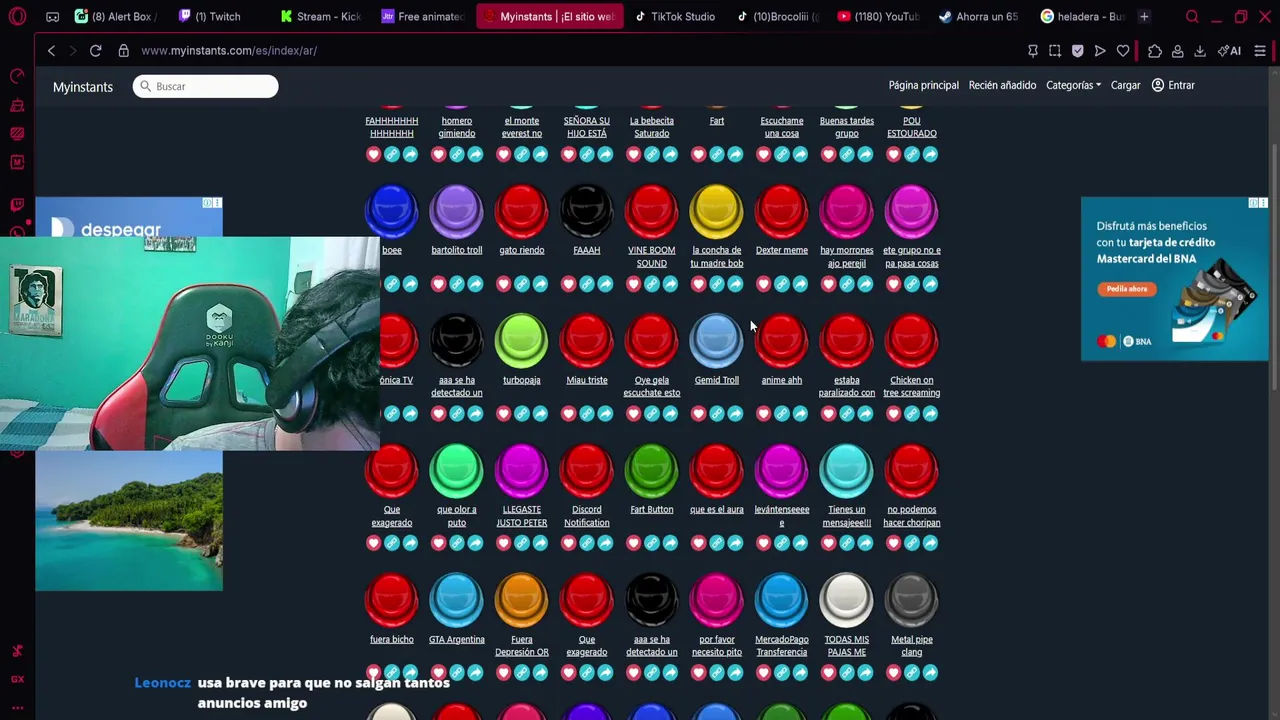Play the black 'FAAAH' sound button
This screenshot has height=720, width=1280.
(x=586, y=211)
